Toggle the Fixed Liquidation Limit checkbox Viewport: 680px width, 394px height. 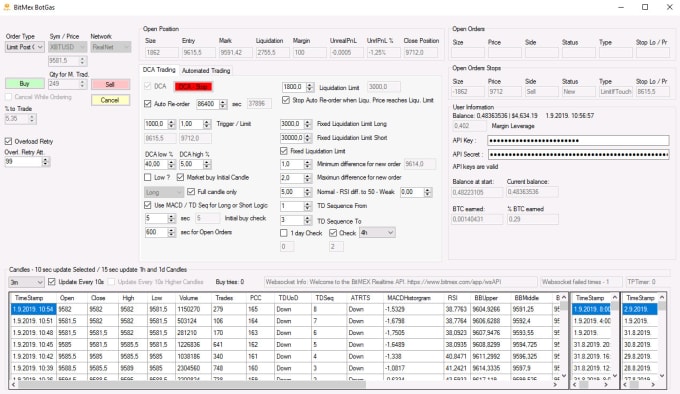coord(284,151)
